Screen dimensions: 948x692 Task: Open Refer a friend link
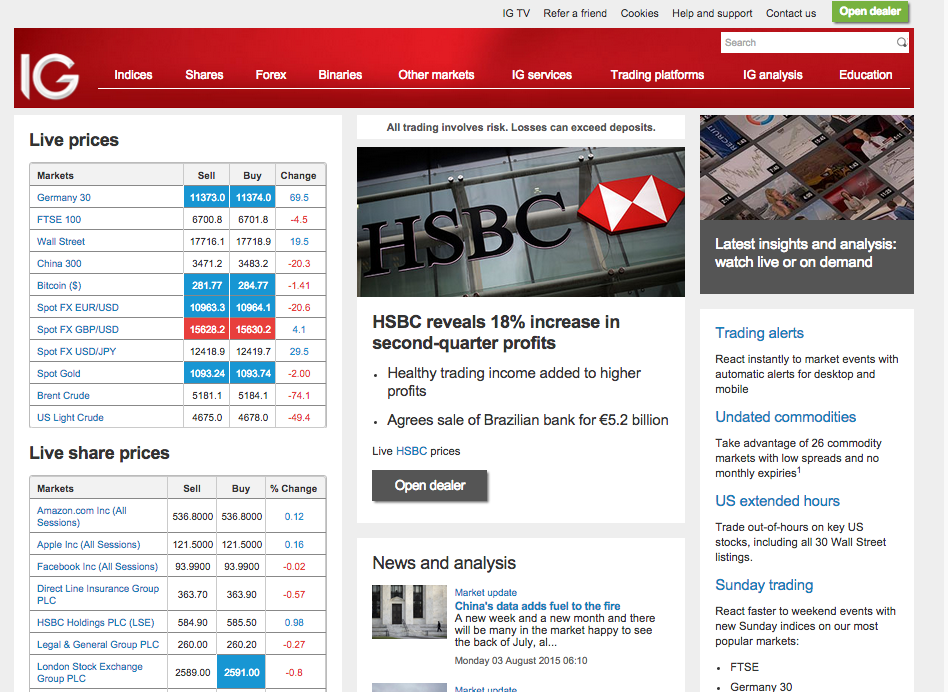click(x=574, y=13)
